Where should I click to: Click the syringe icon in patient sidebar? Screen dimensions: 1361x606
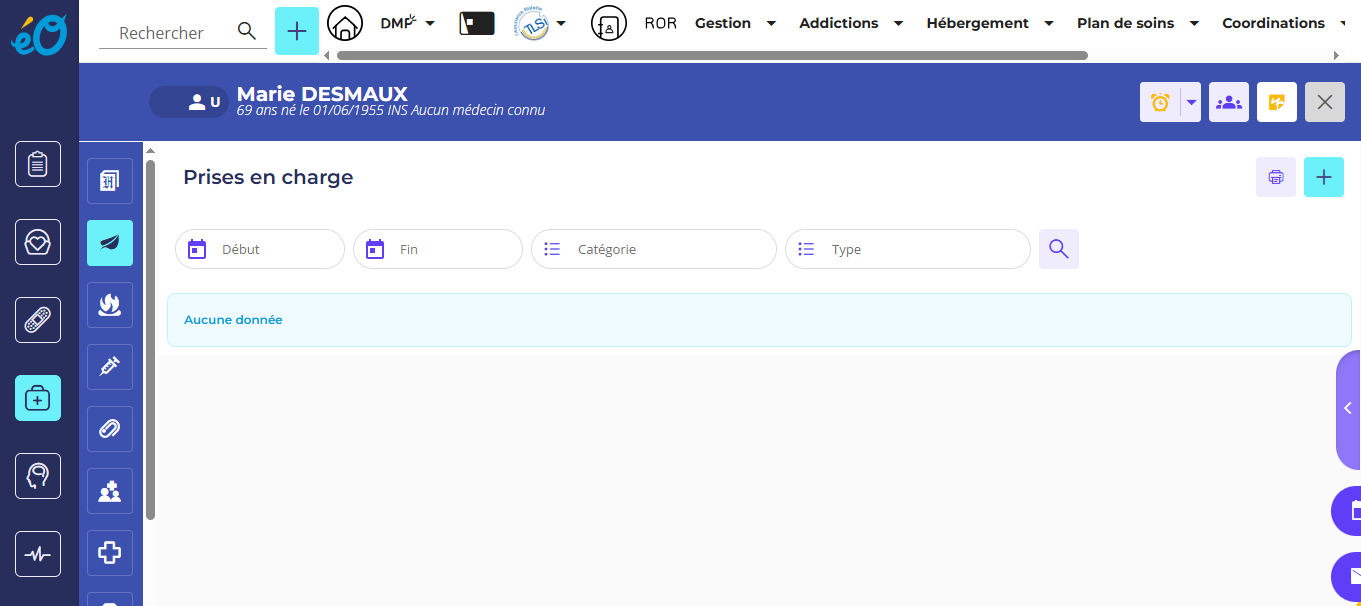110,367
